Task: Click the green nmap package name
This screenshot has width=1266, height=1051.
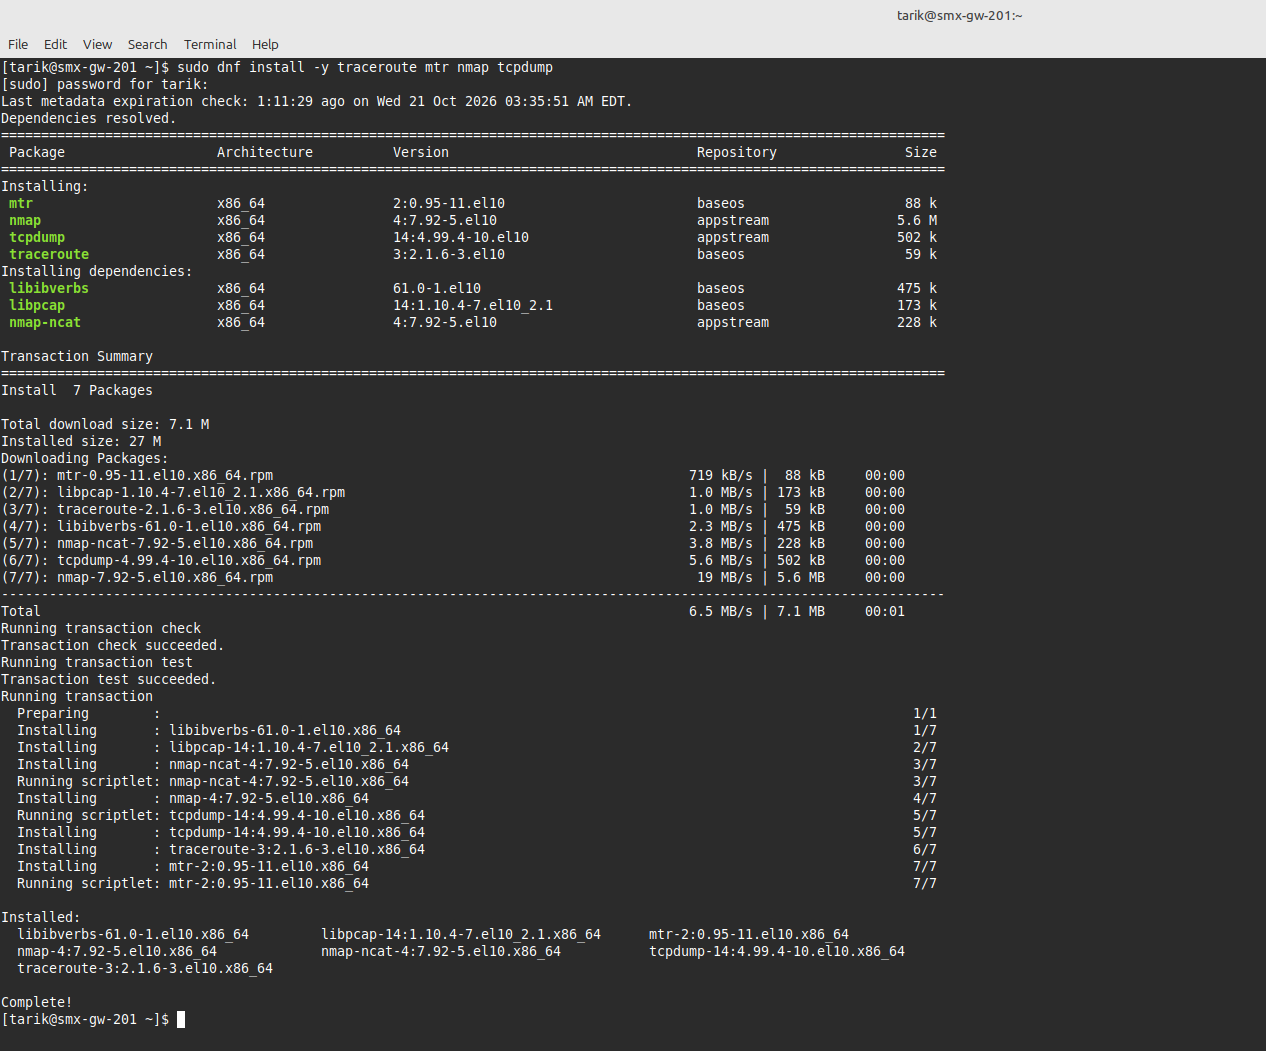Action: pos(25,220)
